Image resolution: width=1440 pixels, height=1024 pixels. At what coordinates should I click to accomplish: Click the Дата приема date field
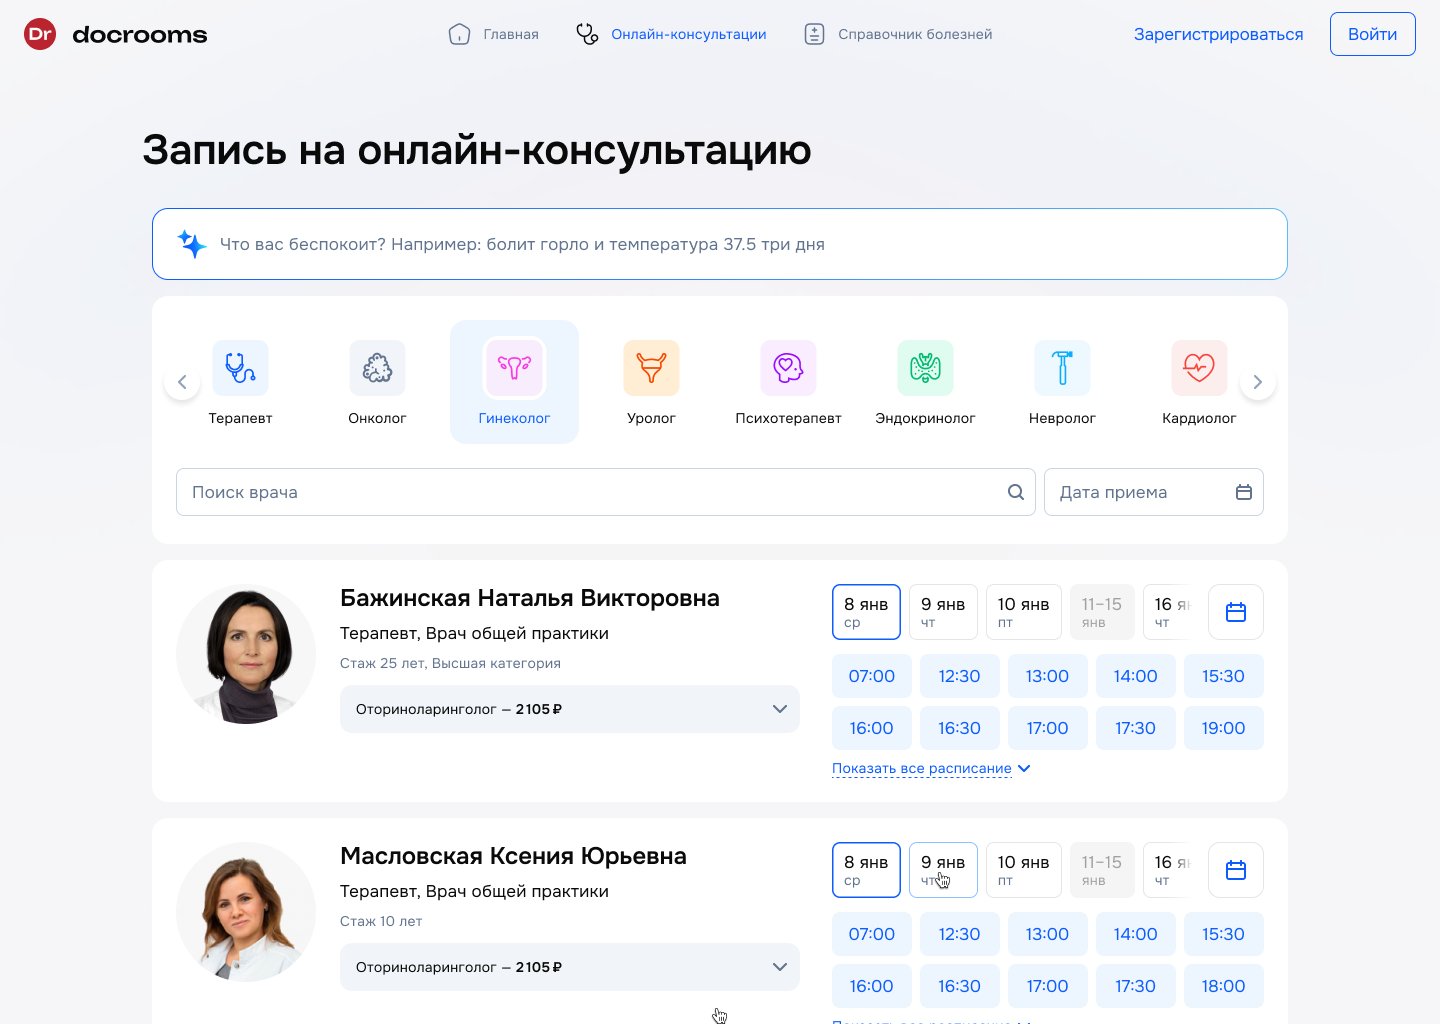1154,492
